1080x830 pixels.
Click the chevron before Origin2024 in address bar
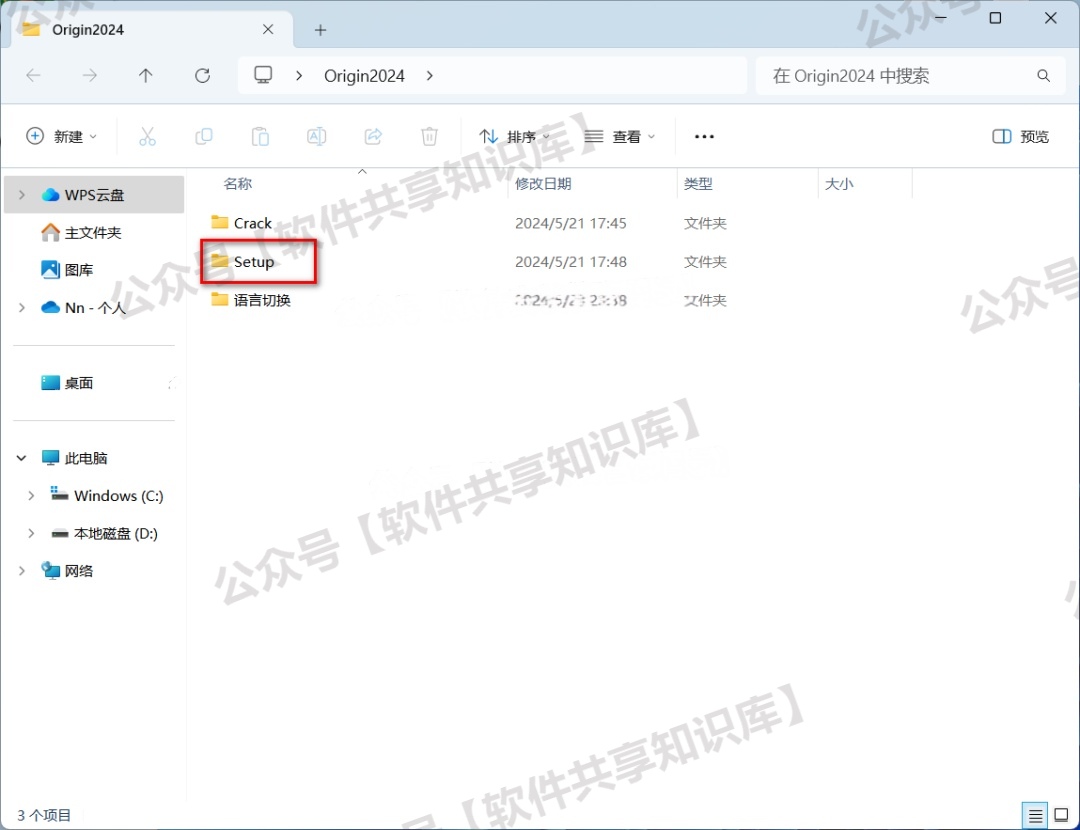tap(299, 76)
